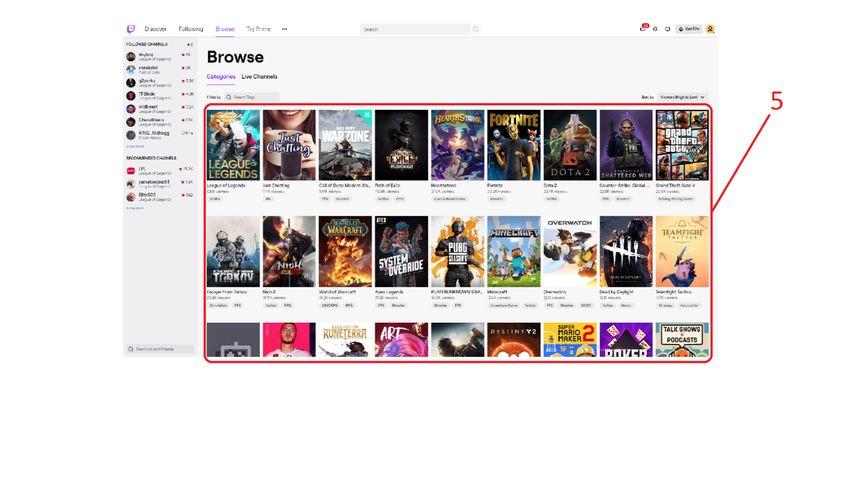Click the Search Tags filter field

tap(253, 97)
